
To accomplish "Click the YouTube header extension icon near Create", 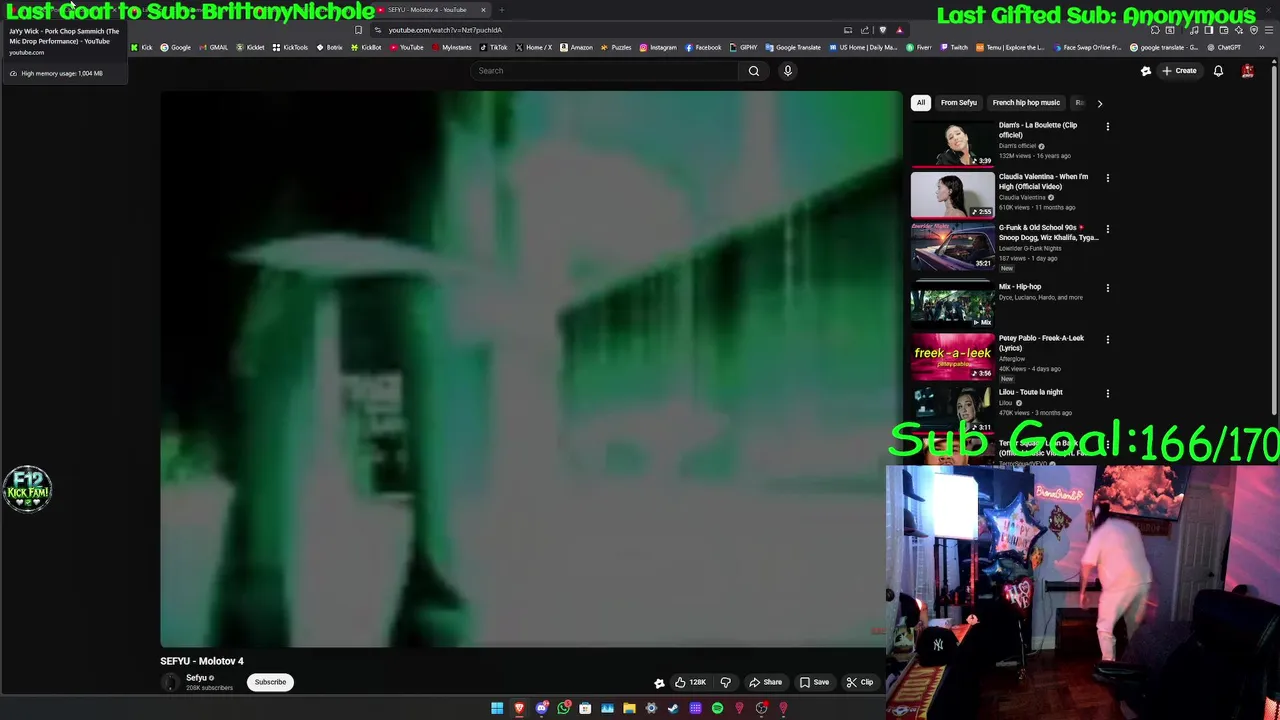I will pos(1146,71).
